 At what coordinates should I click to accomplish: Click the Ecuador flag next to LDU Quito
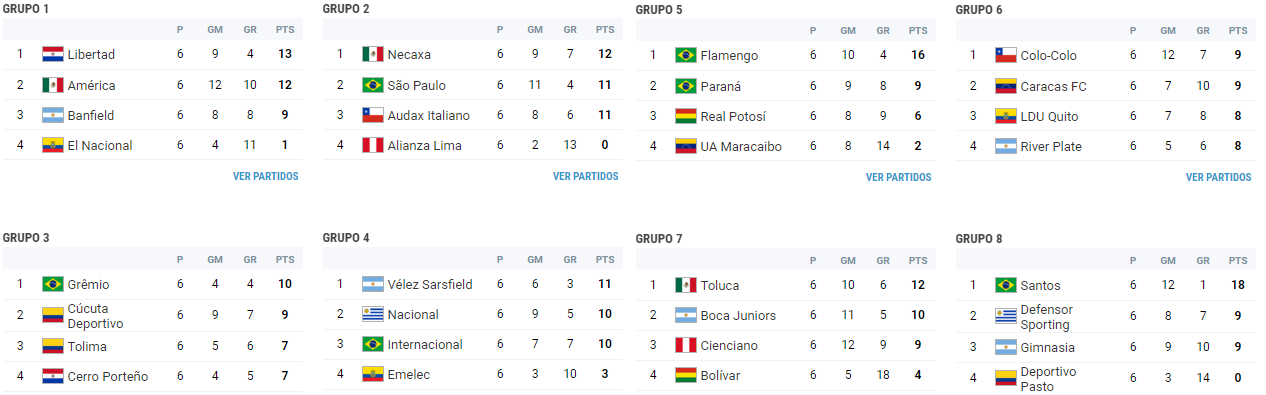pos(1006,116)
